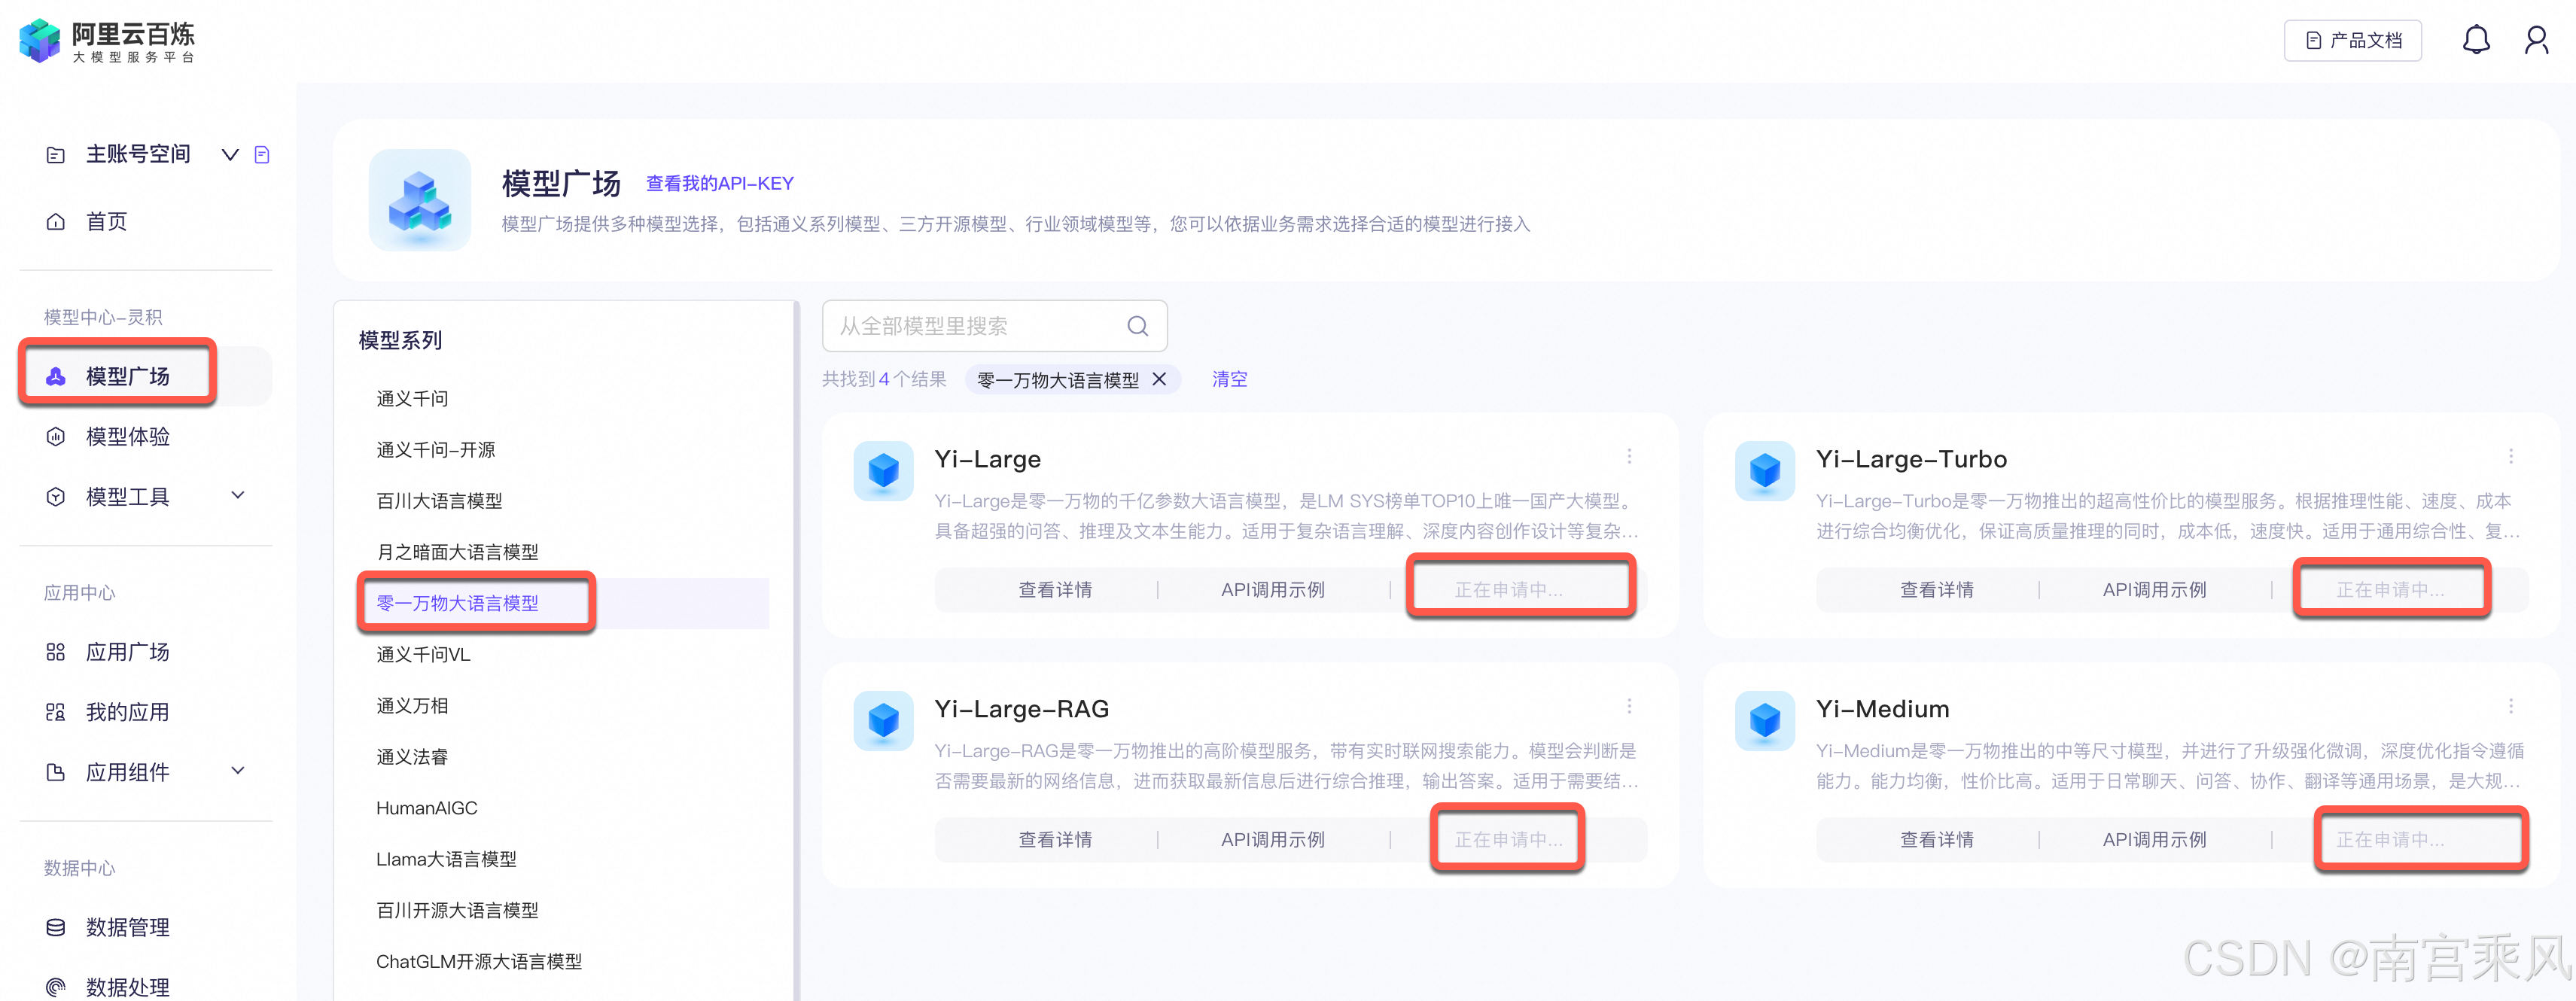Select 通义千问 in model series list
2576x1001 pixels.
(412, 397)
